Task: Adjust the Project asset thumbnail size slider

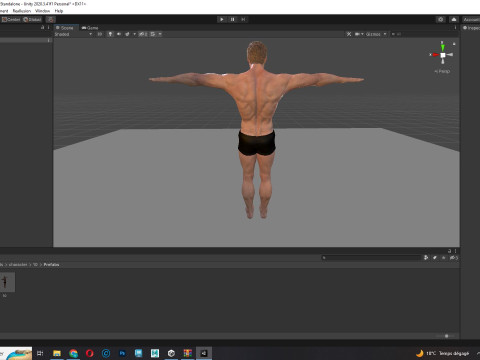Action: click(x=446, y=336)
